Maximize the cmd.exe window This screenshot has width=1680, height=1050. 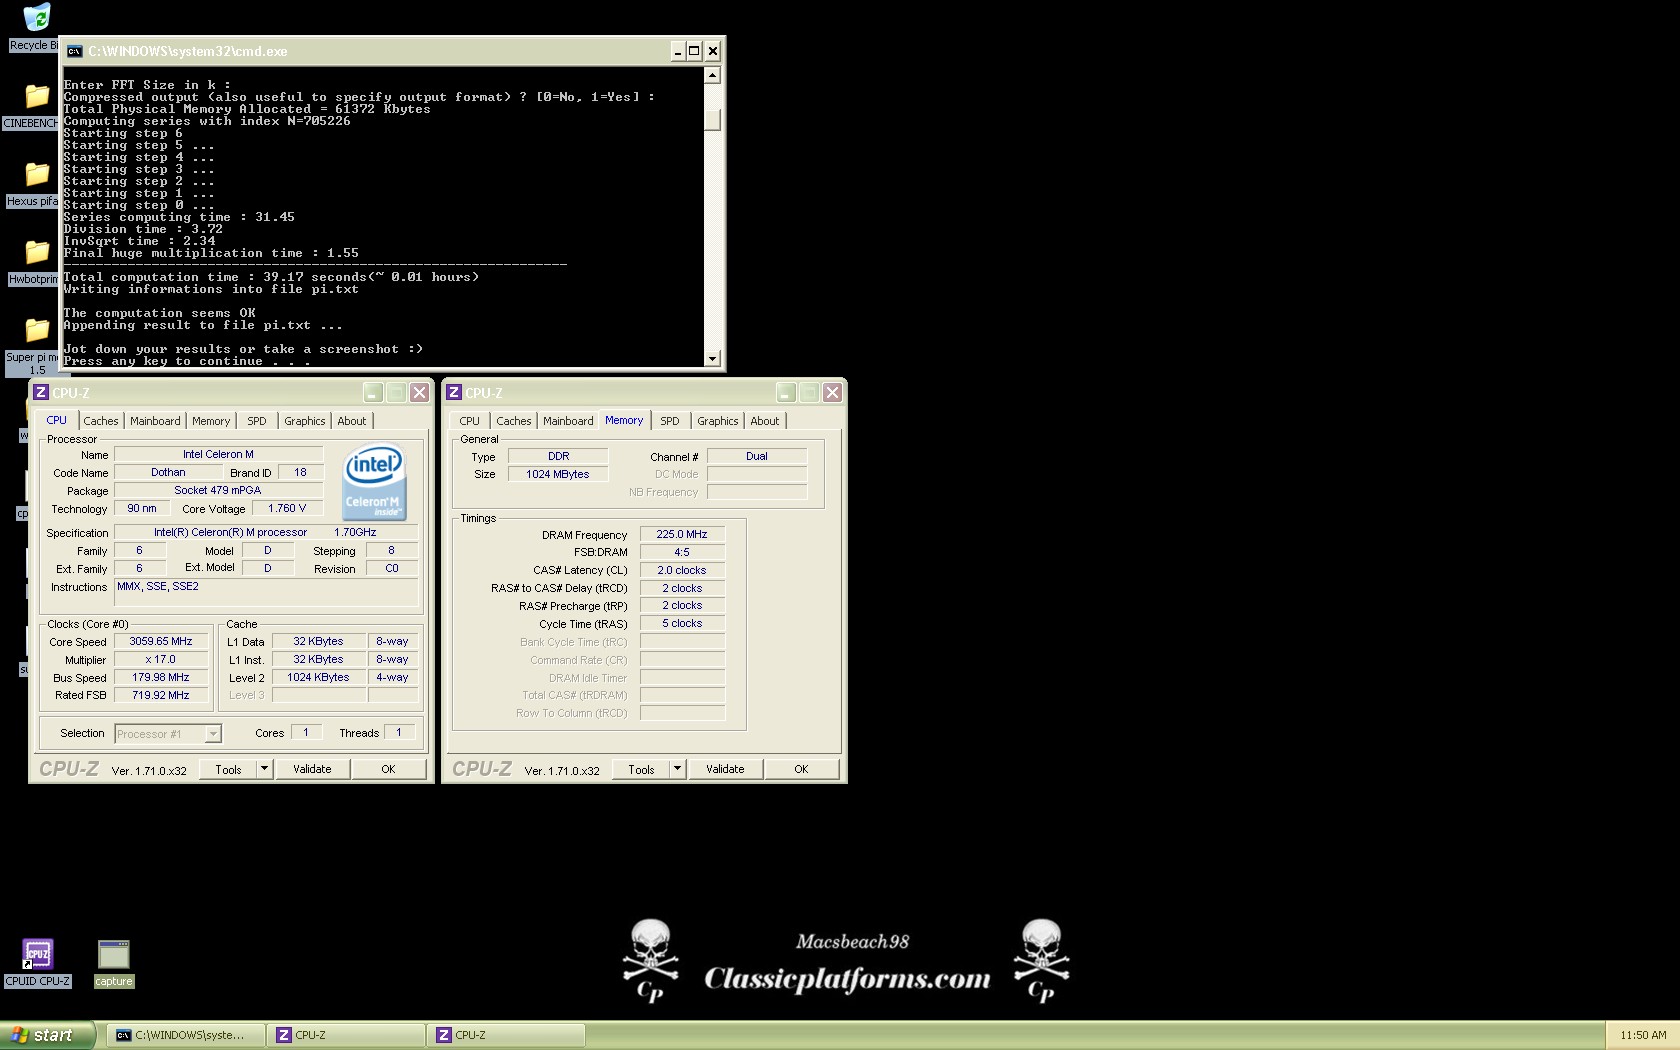[694, 51]
